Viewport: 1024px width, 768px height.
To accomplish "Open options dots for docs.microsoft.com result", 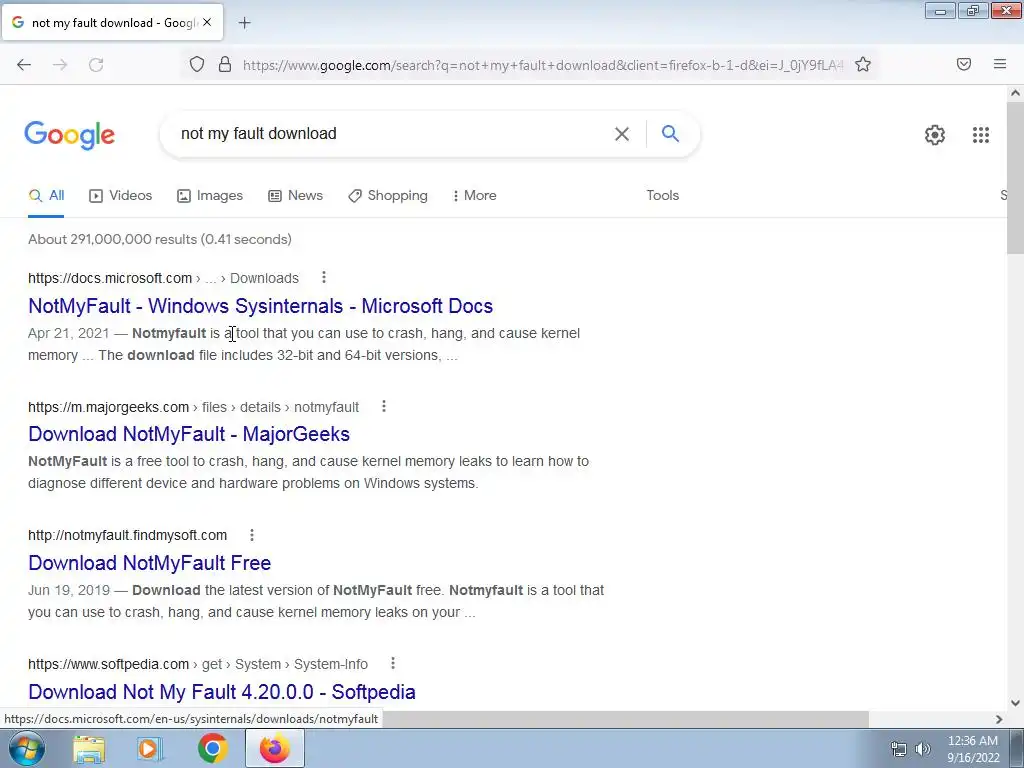I will [x=323, y=278].
